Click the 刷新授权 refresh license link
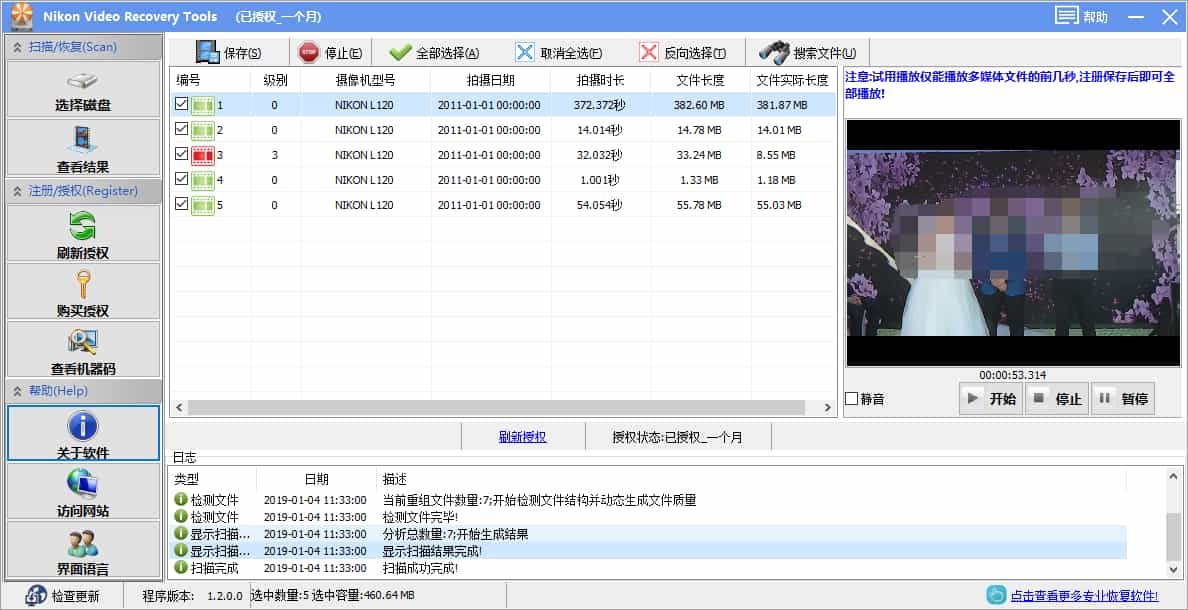 [x=523, y=437]
